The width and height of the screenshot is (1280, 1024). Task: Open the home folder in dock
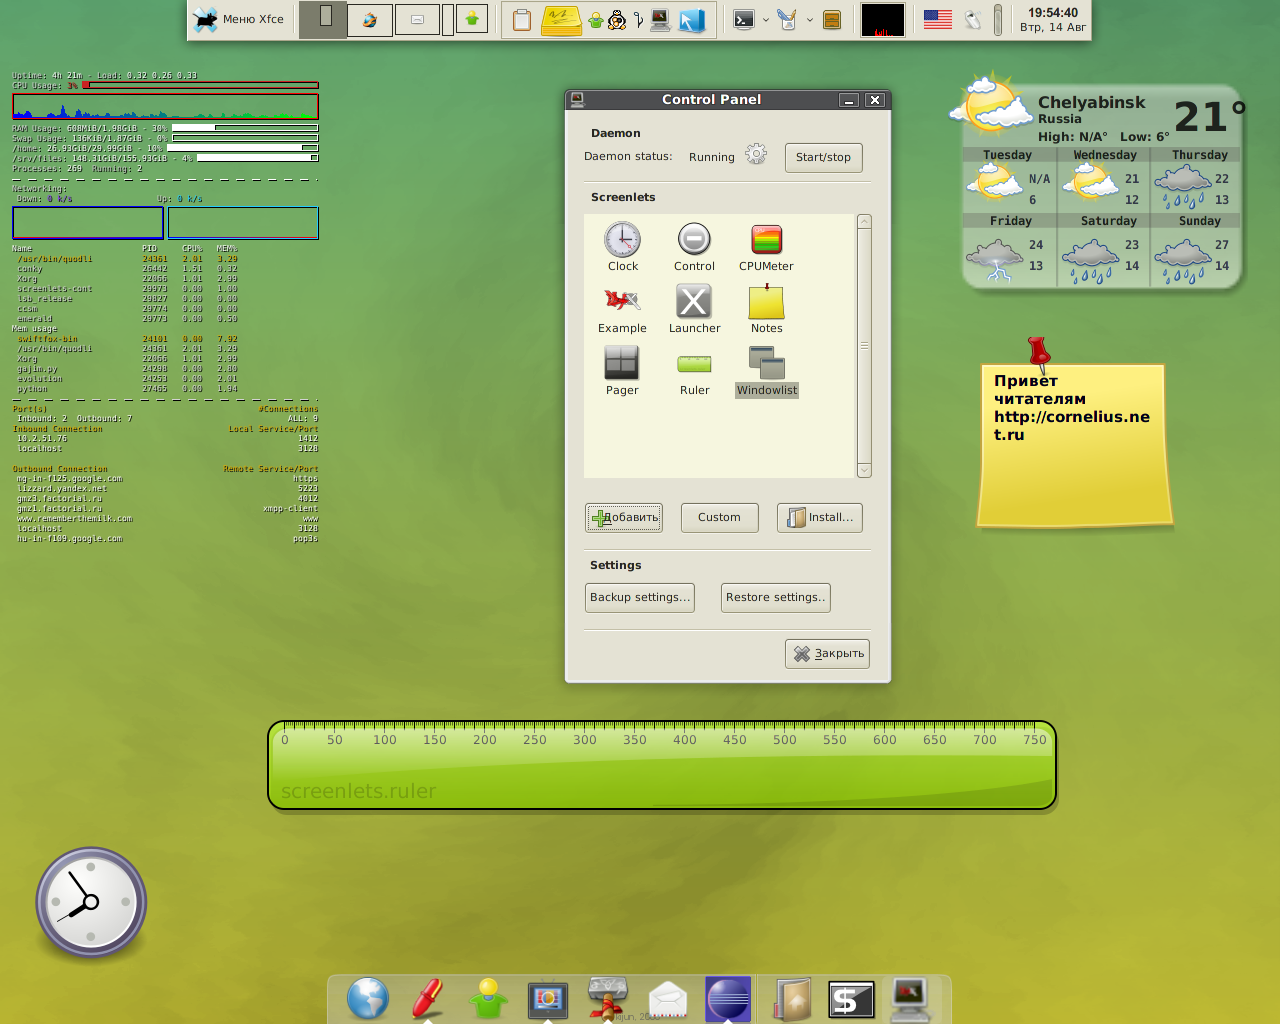pos(793,1000)
